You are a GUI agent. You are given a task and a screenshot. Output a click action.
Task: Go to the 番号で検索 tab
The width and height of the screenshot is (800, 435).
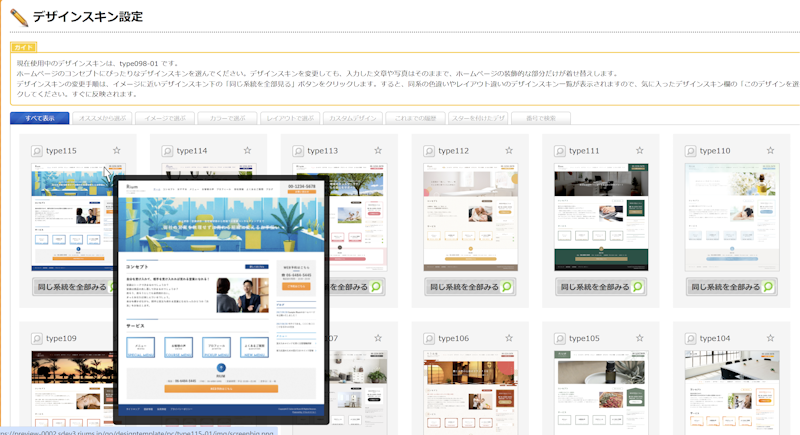click(x=541, y=118)
